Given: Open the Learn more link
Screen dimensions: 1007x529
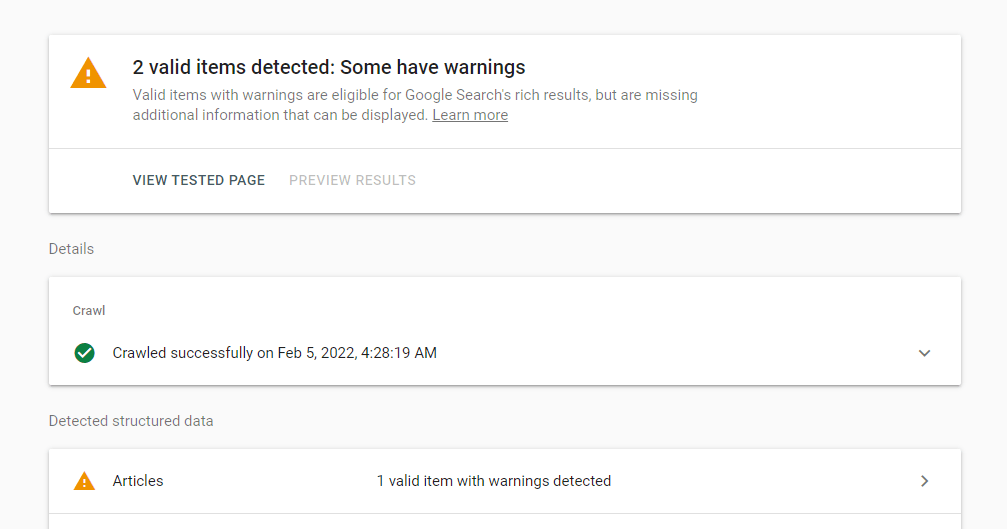Looking at the screenshot, I should [470, 115].
